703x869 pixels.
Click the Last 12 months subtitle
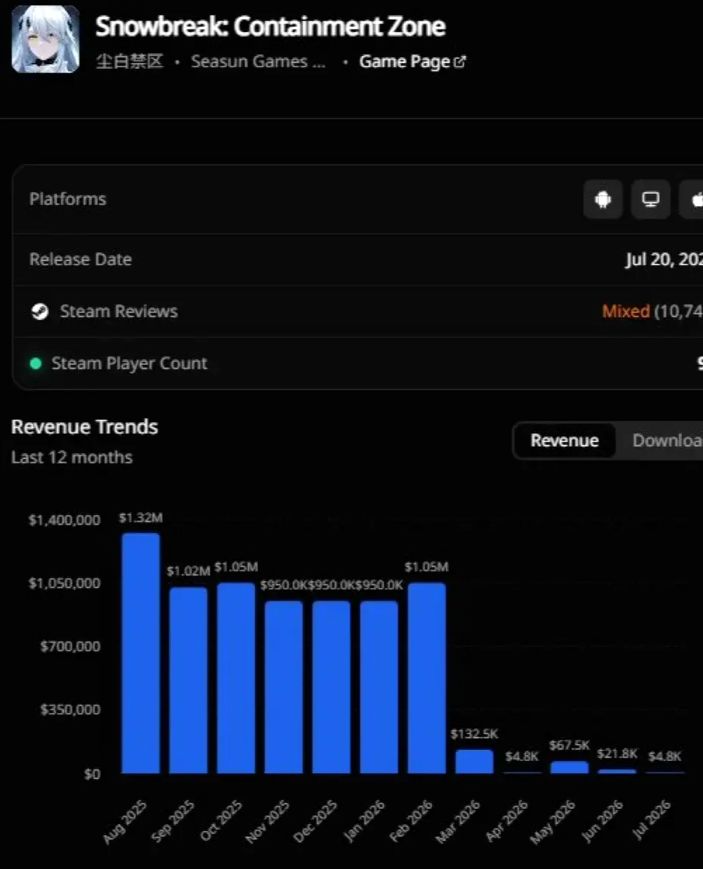click(72, 457)
